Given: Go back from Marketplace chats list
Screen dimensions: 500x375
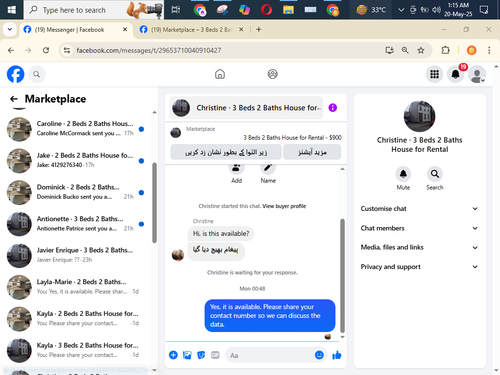Looking at the screenshot, I should 14,99.
